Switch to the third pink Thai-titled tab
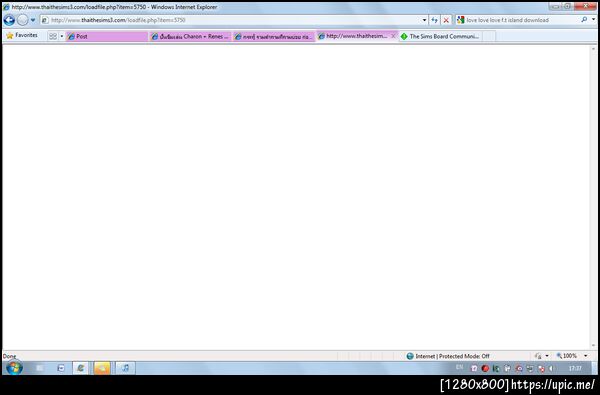 click(x=274, y=36)
